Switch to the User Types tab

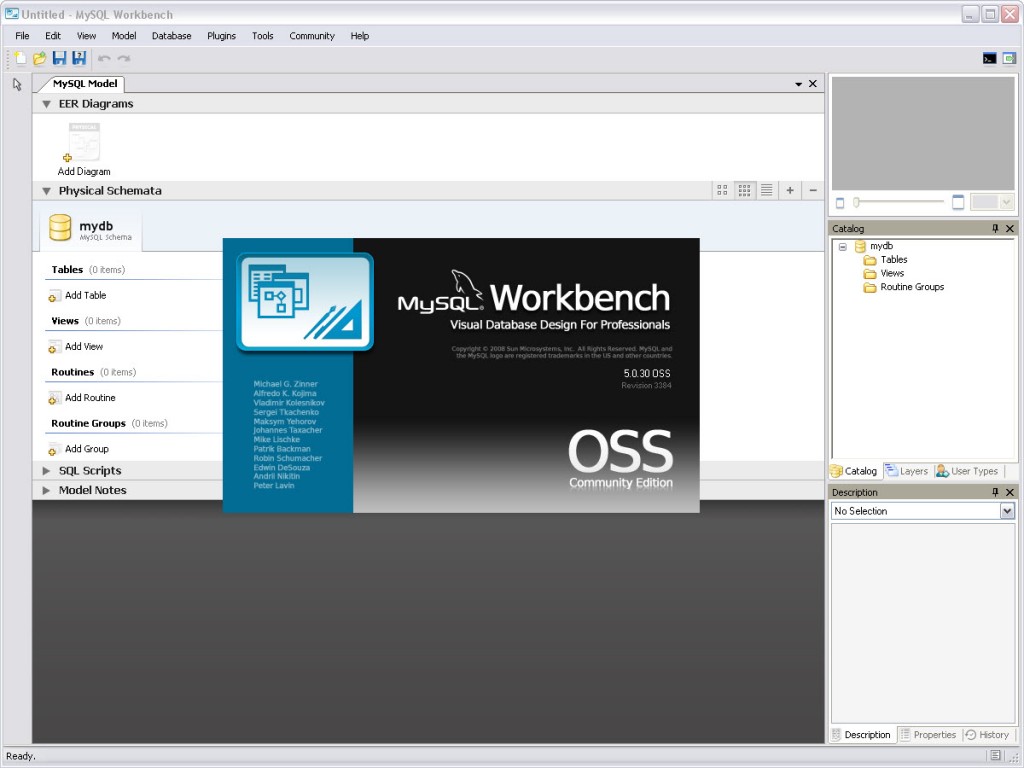[x=967, y=471]
